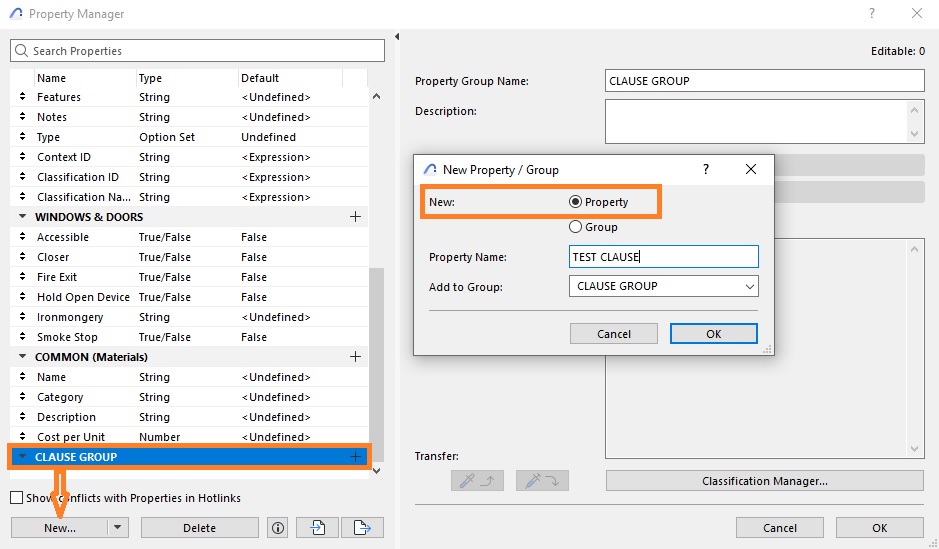This screenshot has width=939, height=549.
Task: Select the Group radio button
Action: click(575, 227)
